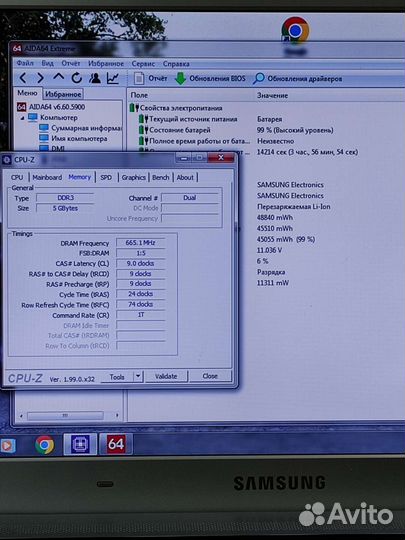Select Суммарная информация tree item

pyautogui.click(x=81, y=128)
